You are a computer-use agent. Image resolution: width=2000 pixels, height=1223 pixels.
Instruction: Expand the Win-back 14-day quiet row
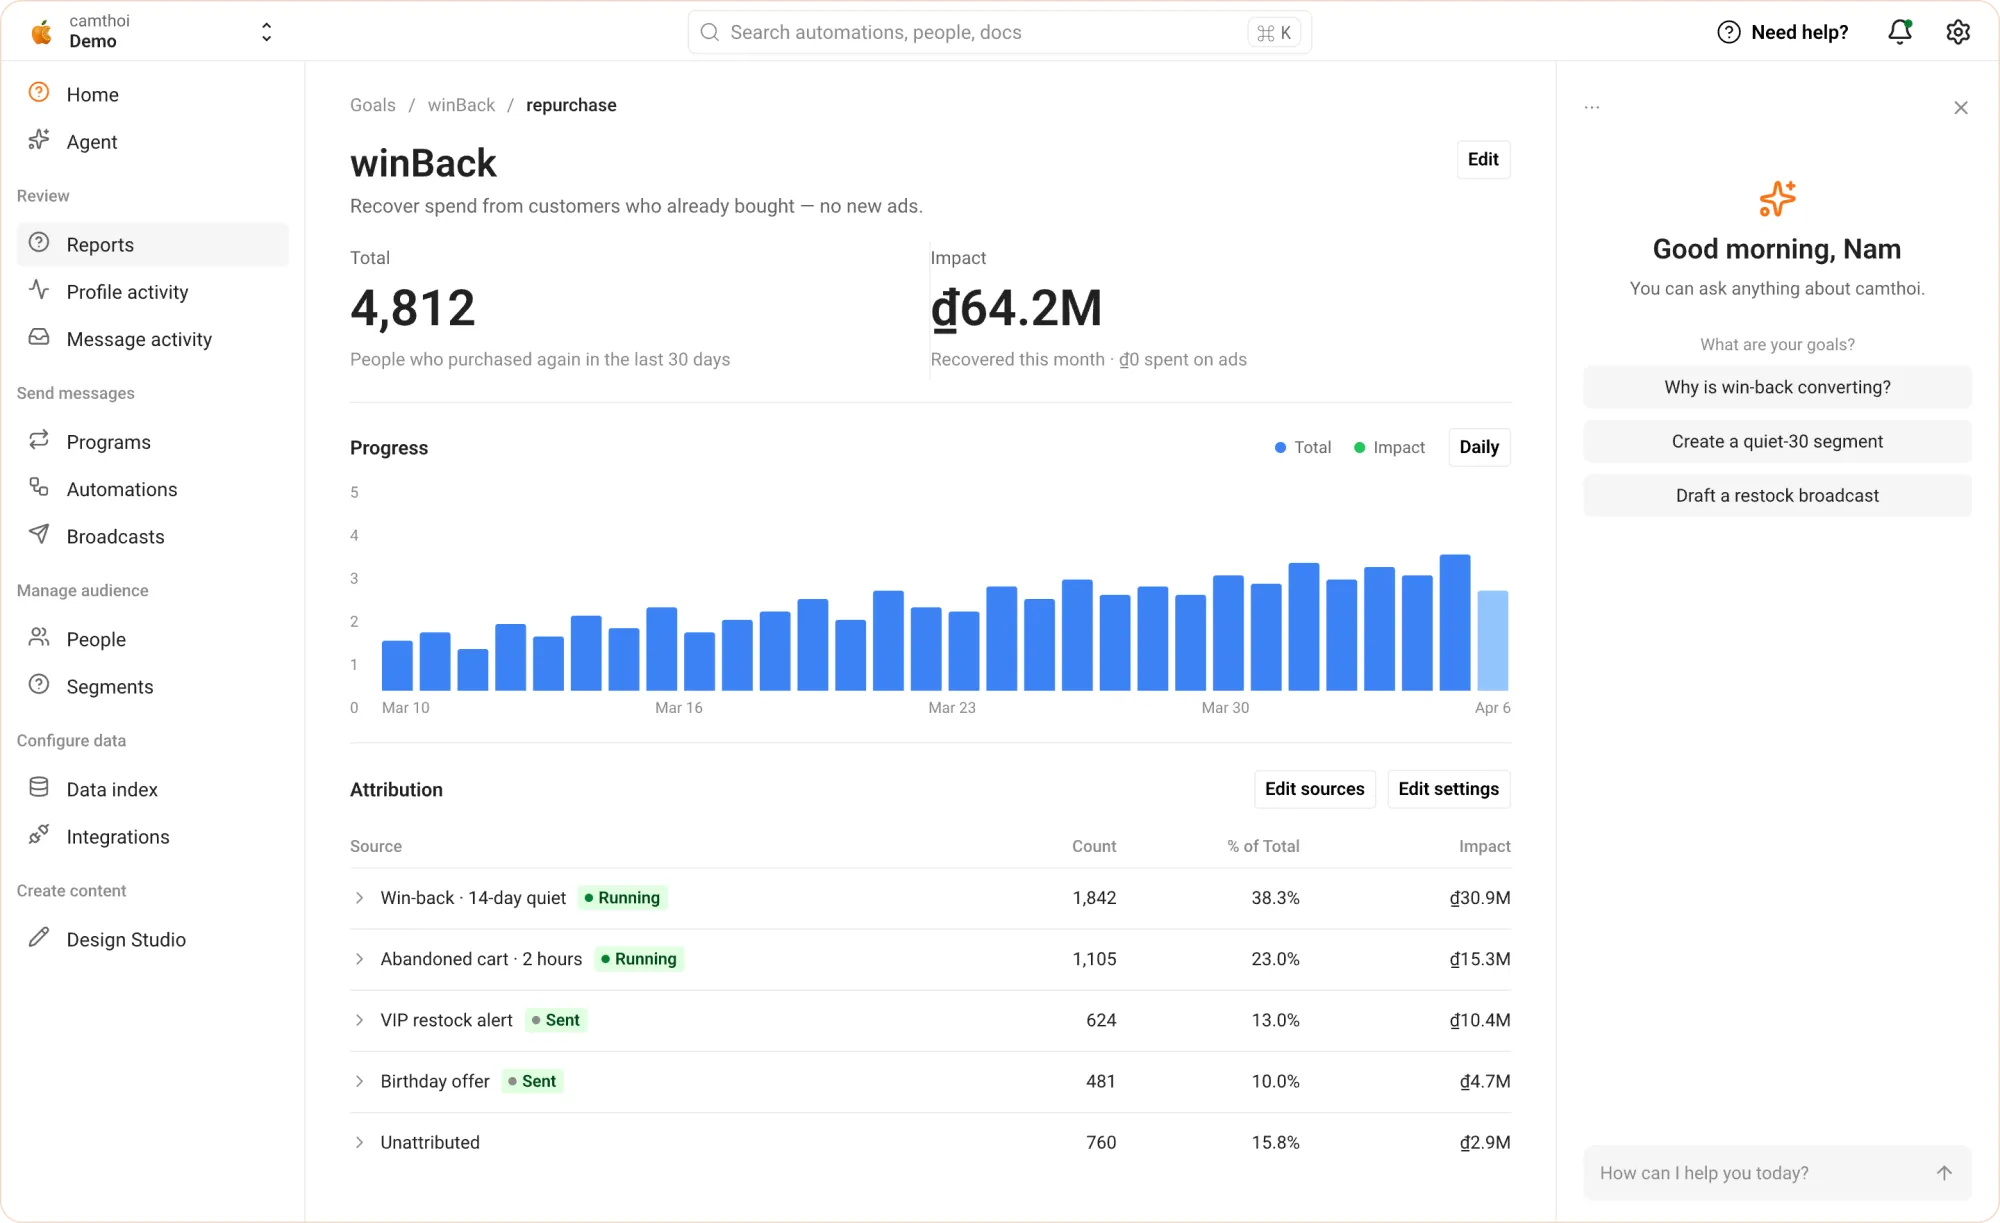point(359,898)
